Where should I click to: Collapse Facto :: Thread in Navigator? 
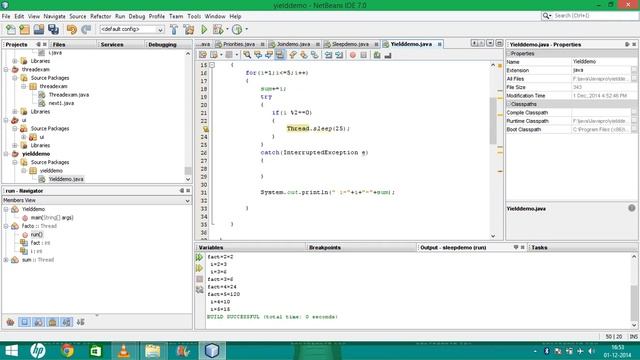click(x=6, y=226)
